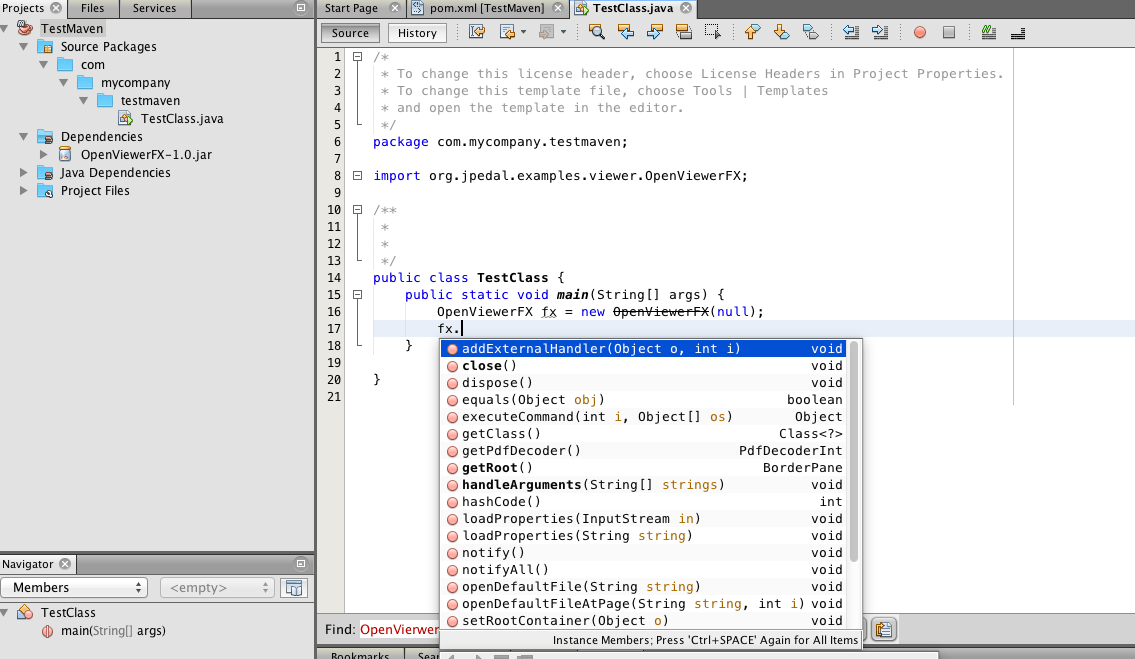Click the Shift Line Left icon

pos(851,32)
